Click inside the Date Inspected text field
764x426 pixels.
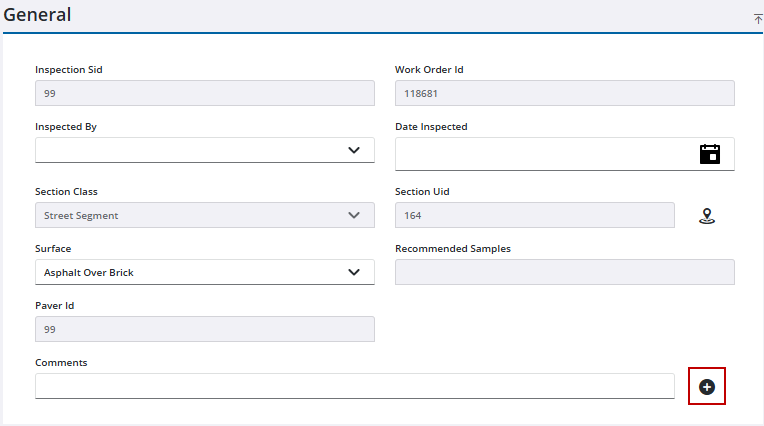540,153
